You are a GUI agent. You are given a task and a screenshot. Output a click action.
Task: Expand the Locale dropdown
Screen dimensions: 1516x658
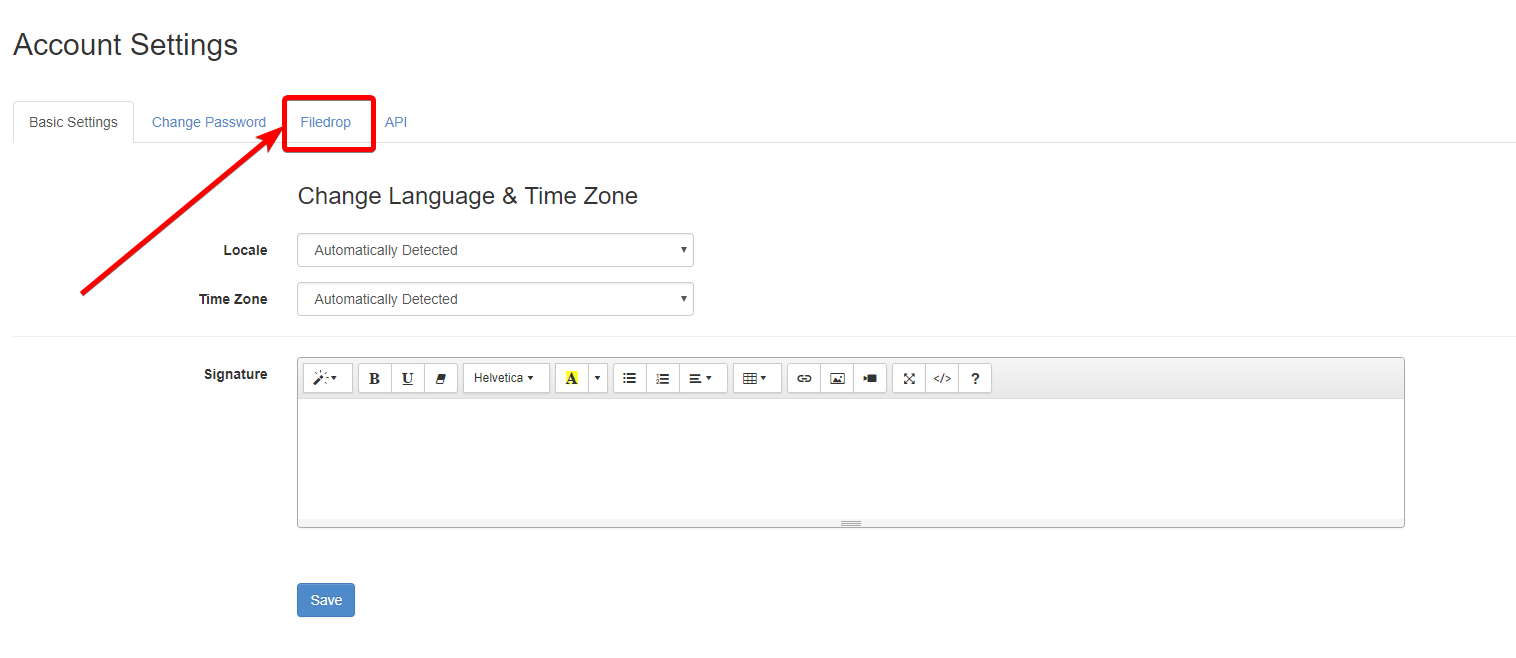point(495,250)
